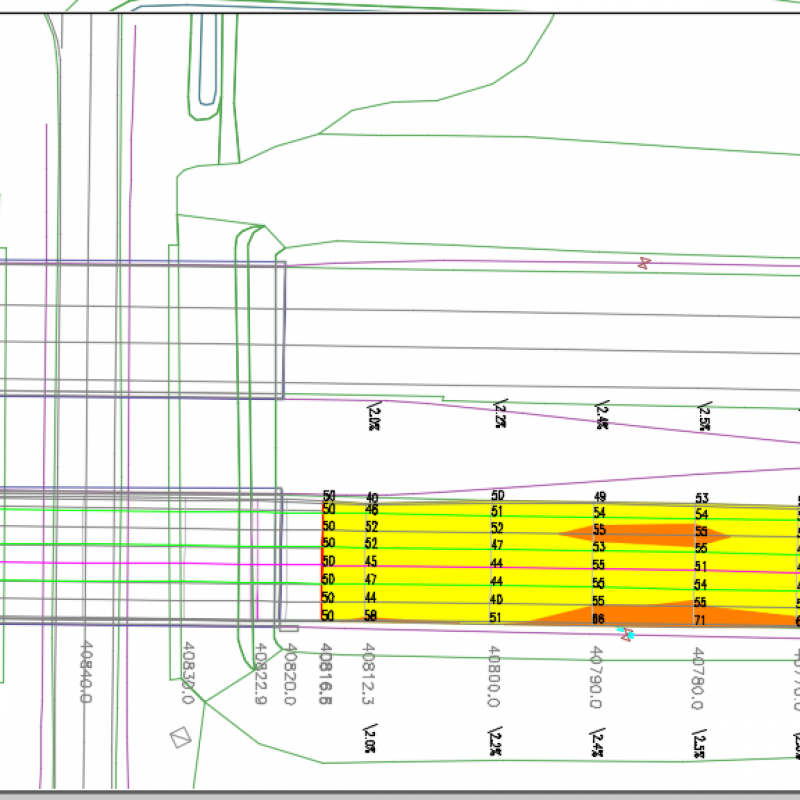Select the red arrow marker on upper road edge
This screenshot has height=800, width=800.
tap(645, 263)
